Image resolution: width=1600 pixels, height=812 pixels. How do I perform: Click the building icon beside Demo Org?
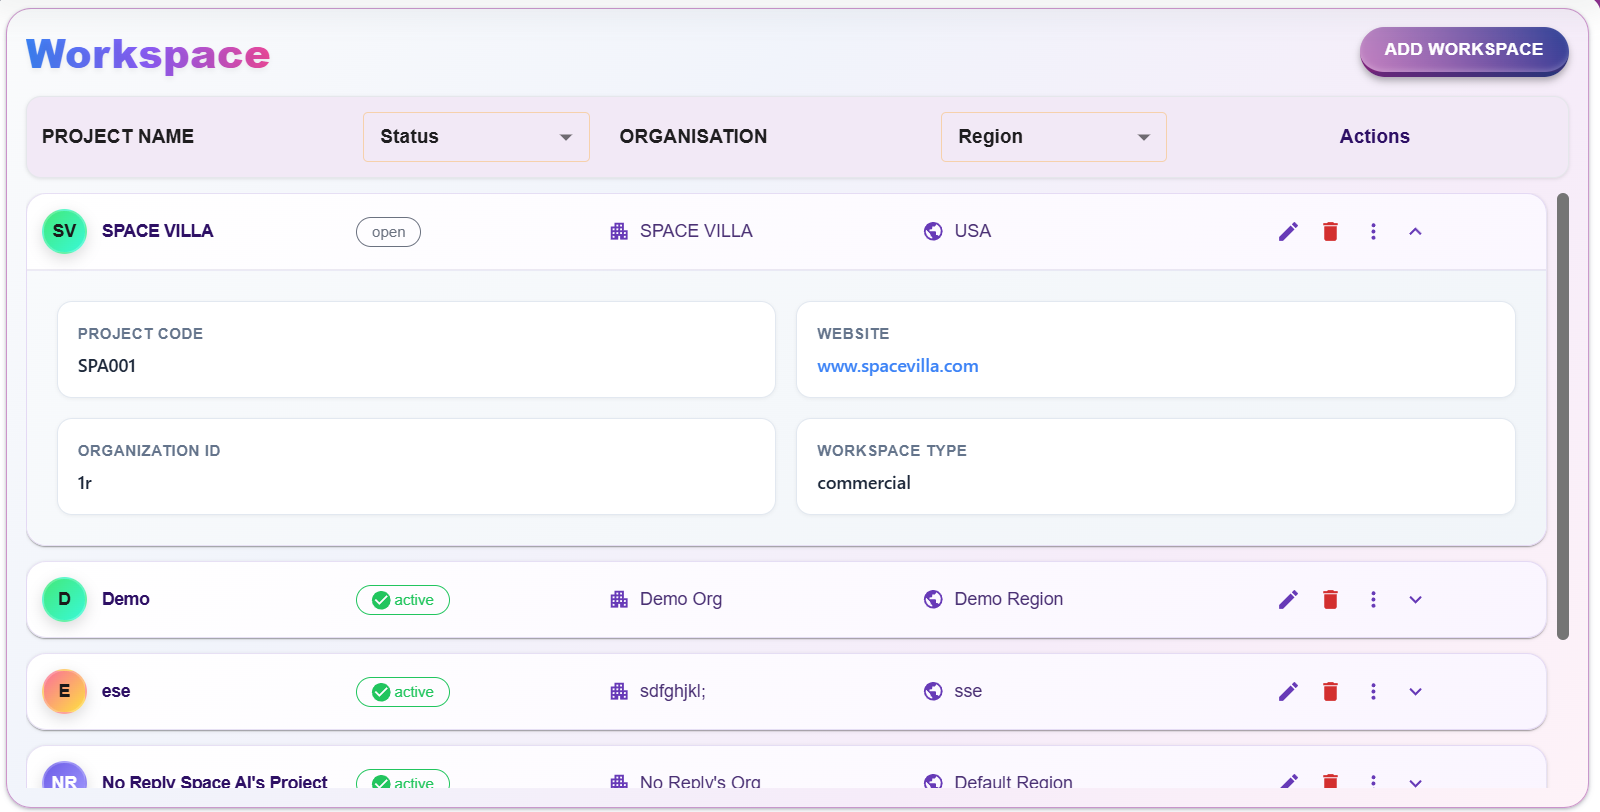[x=619, y=600]
